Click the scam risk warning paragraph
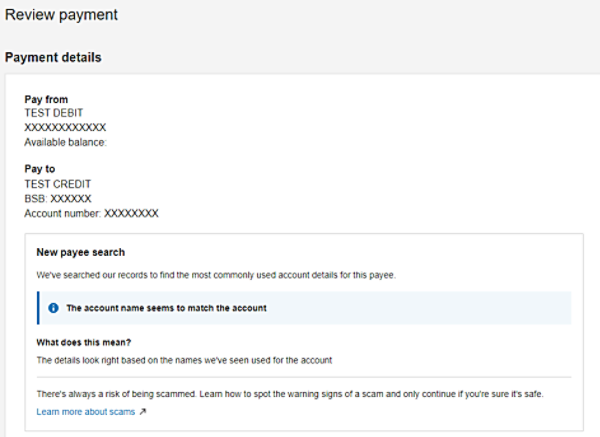 click(290, 394)
